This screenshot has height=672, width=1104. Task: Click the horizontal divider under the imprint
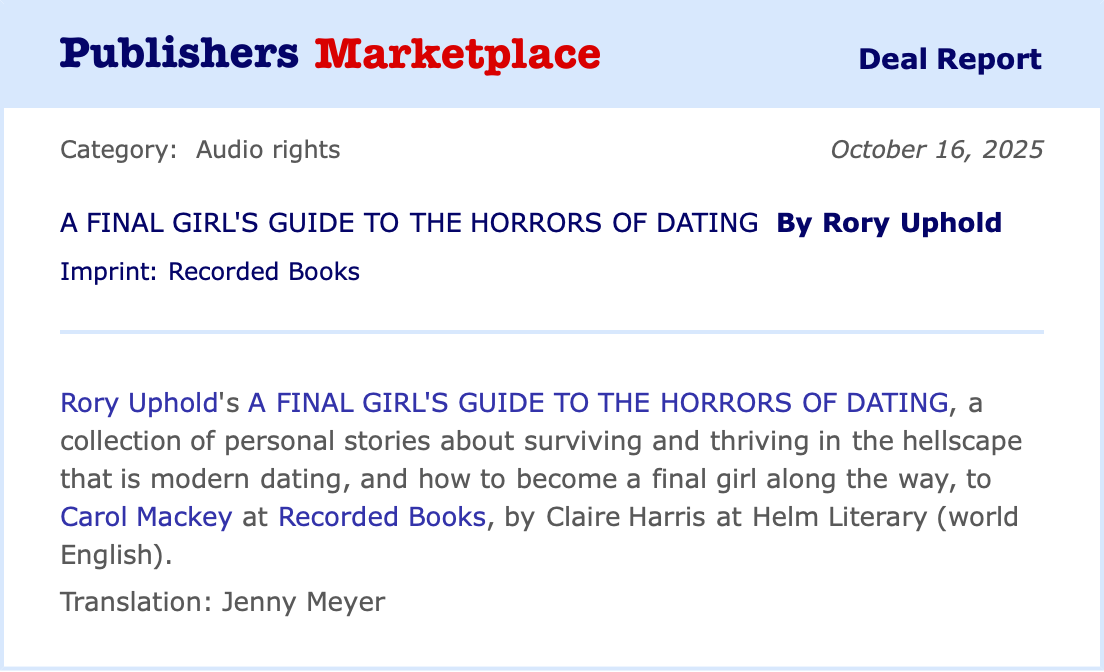[551, 330]
